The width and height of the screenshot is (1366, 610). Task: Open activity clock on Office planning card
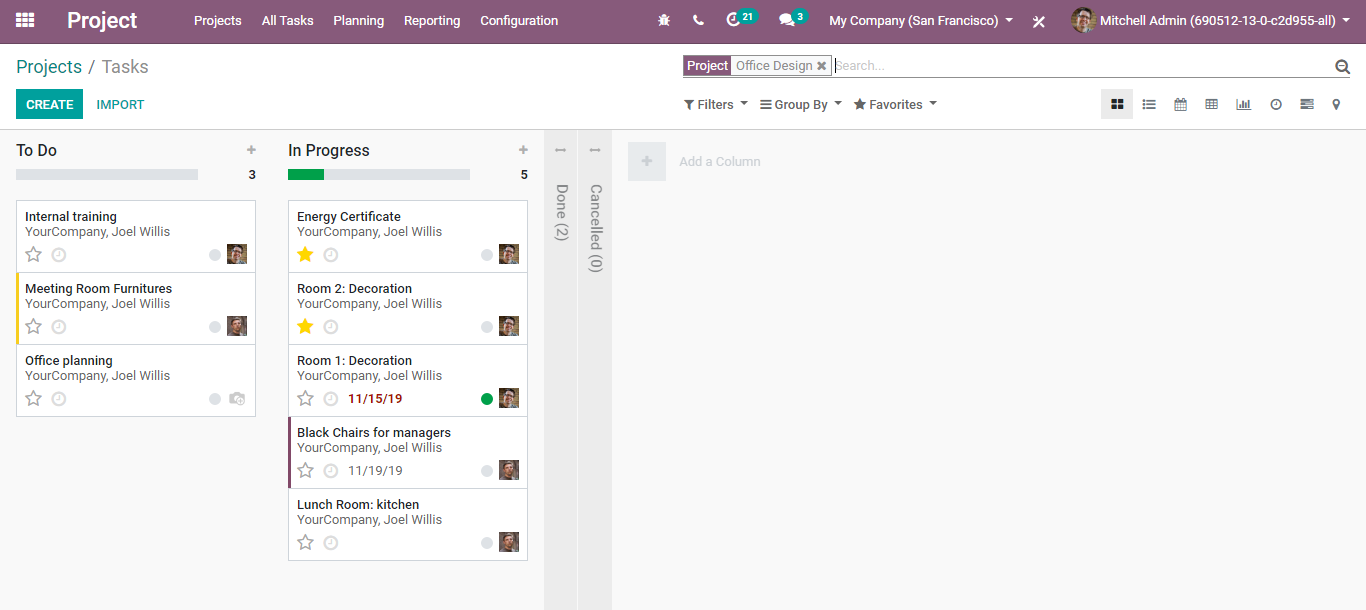(59, 399)
